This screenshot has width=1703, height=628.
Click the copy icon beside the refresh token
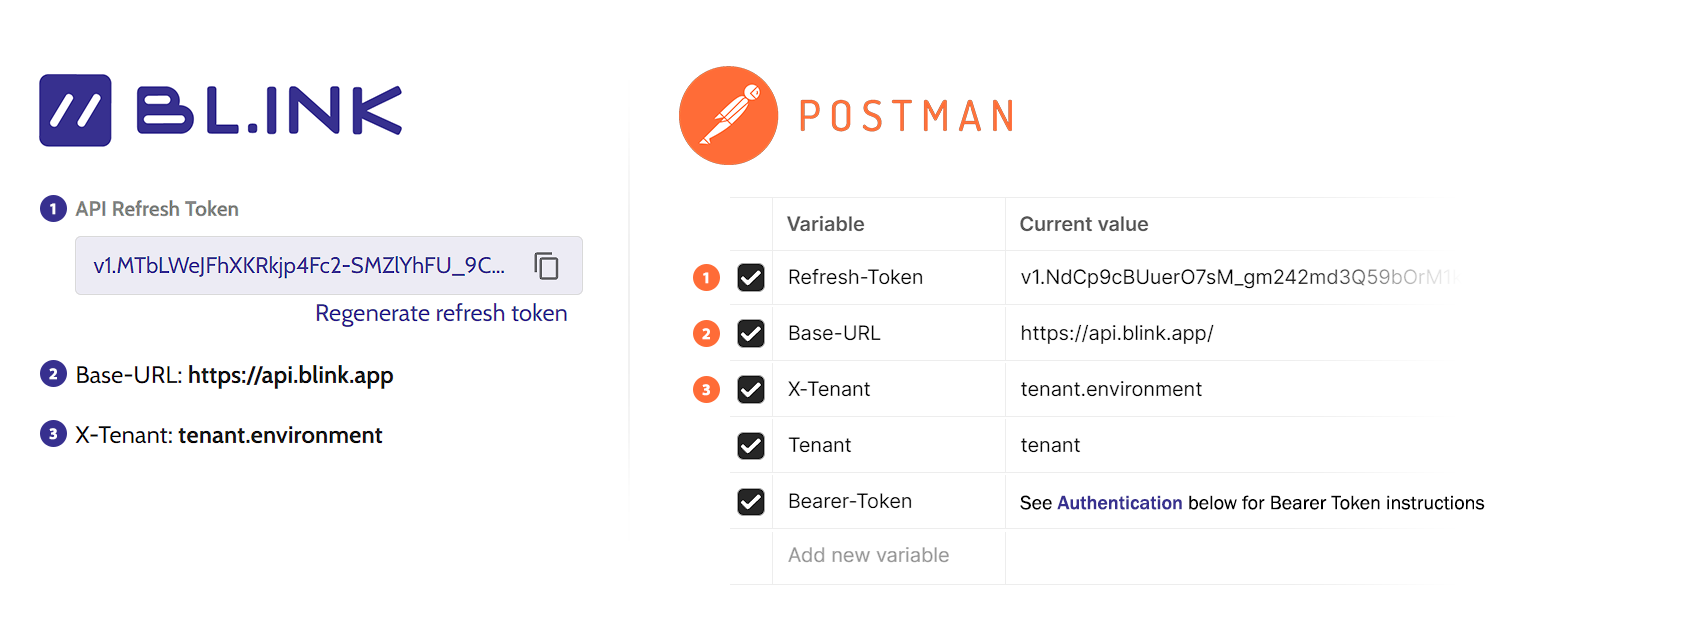click(x=546, y=266)
